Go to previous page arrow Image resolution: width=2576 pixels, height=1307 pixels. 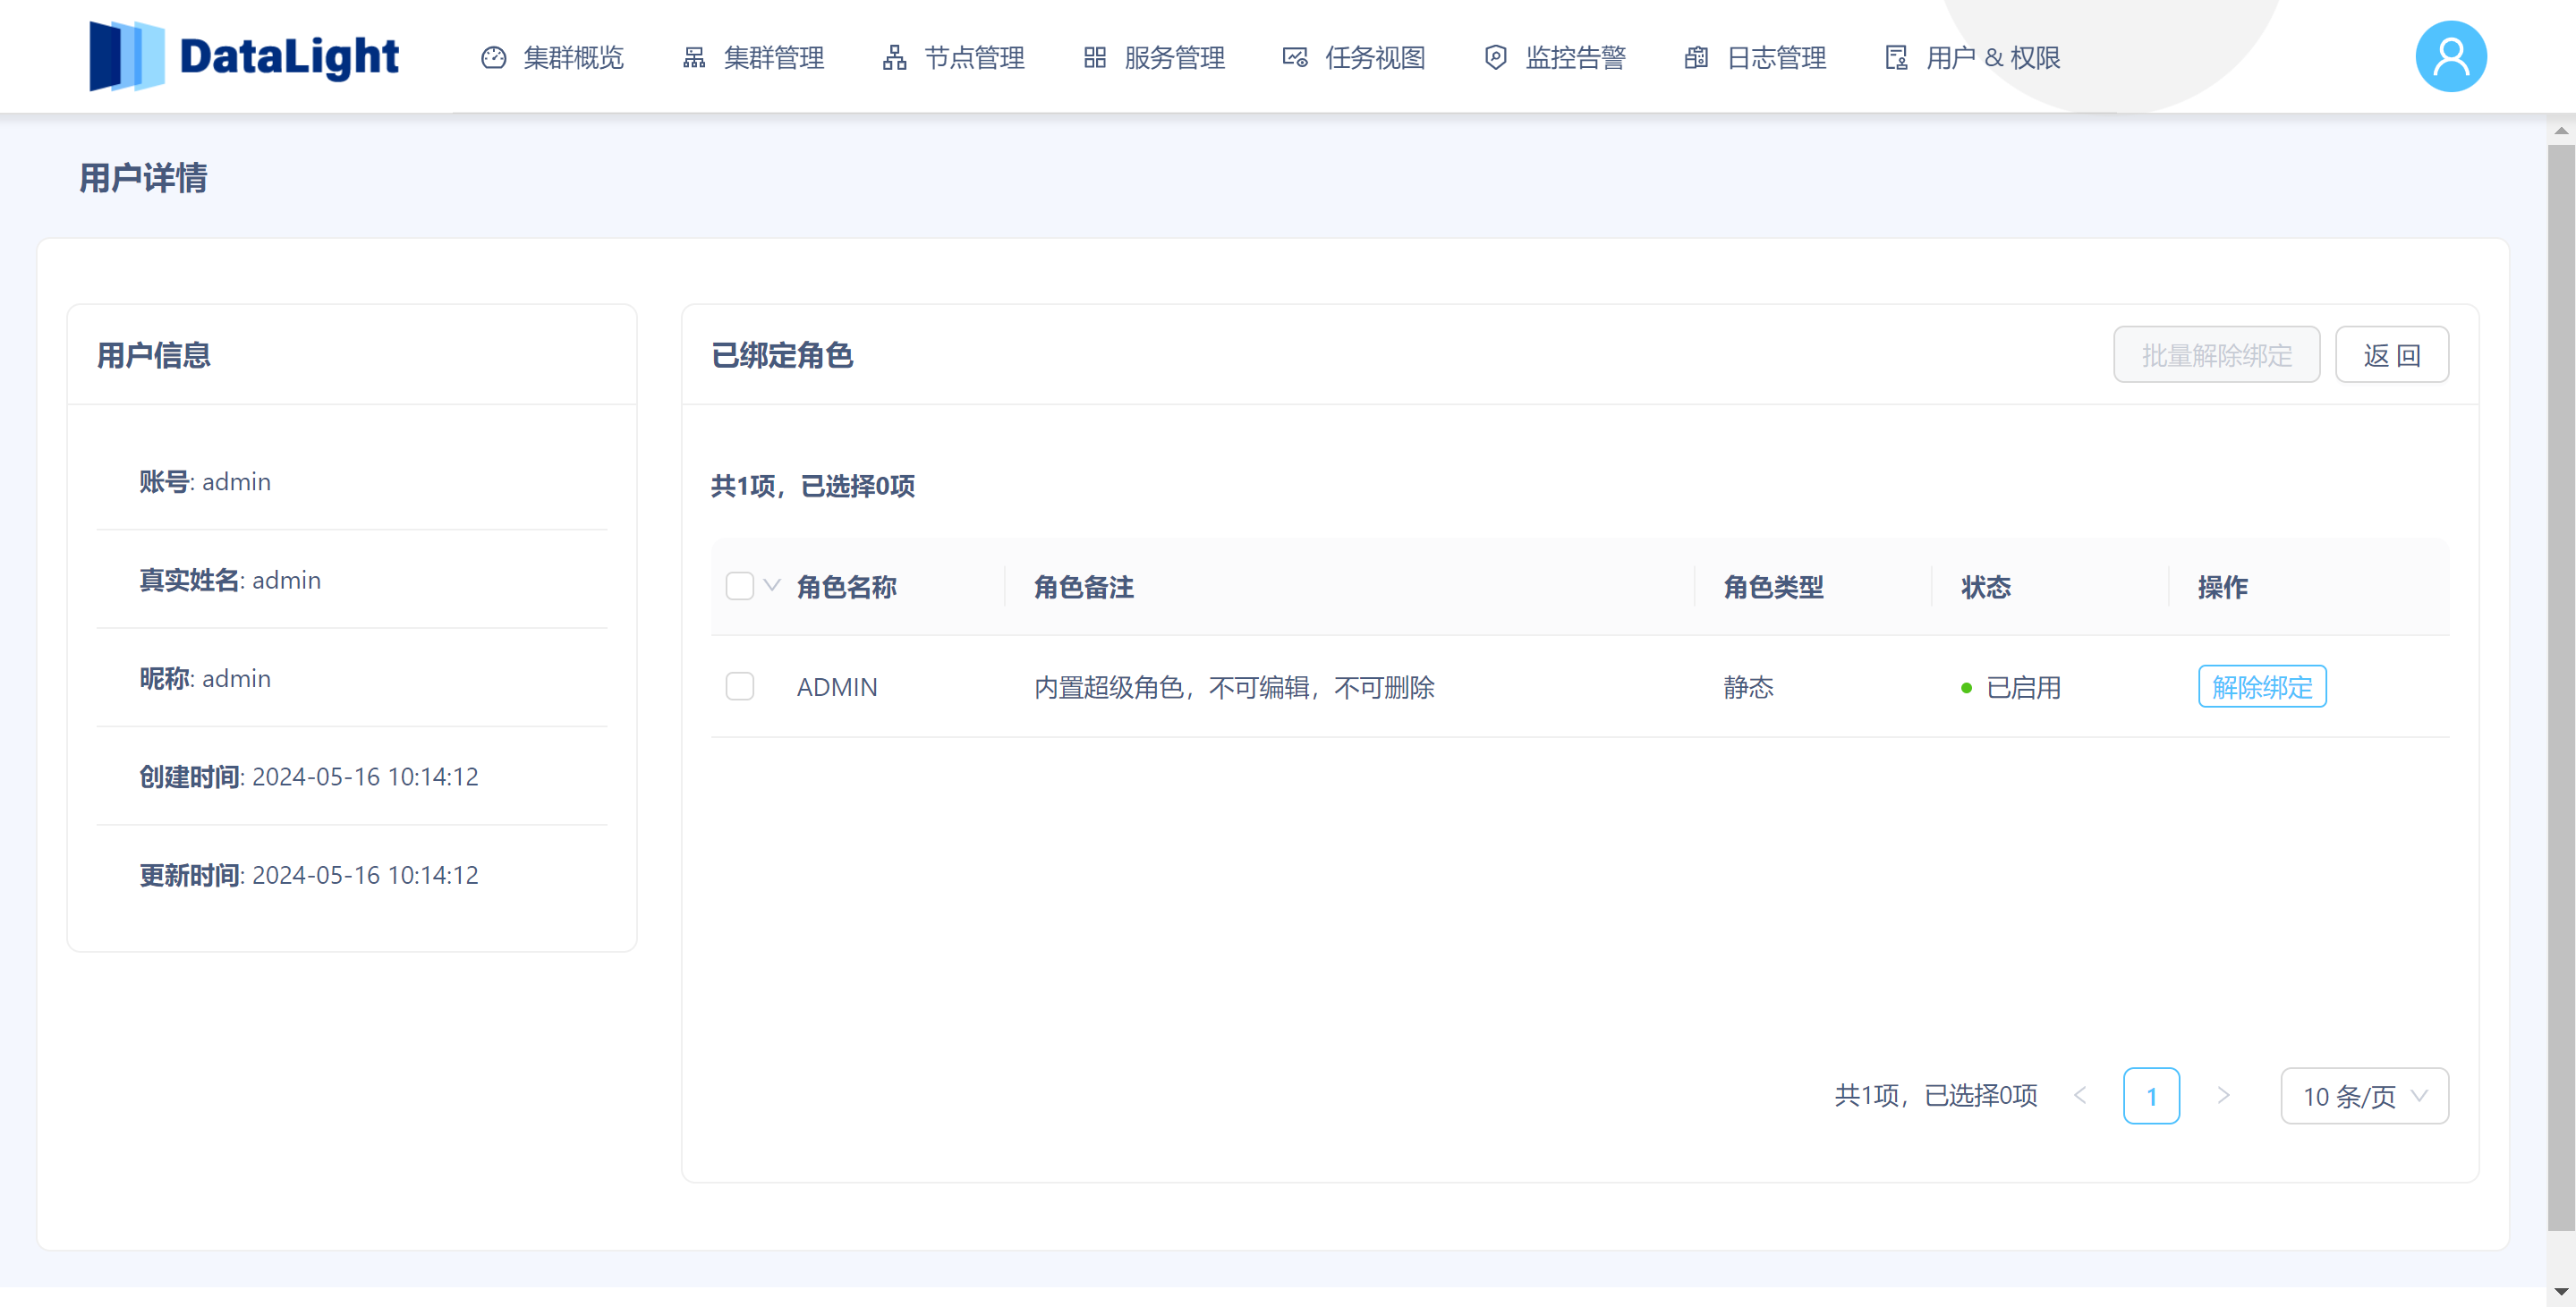2081,1096
